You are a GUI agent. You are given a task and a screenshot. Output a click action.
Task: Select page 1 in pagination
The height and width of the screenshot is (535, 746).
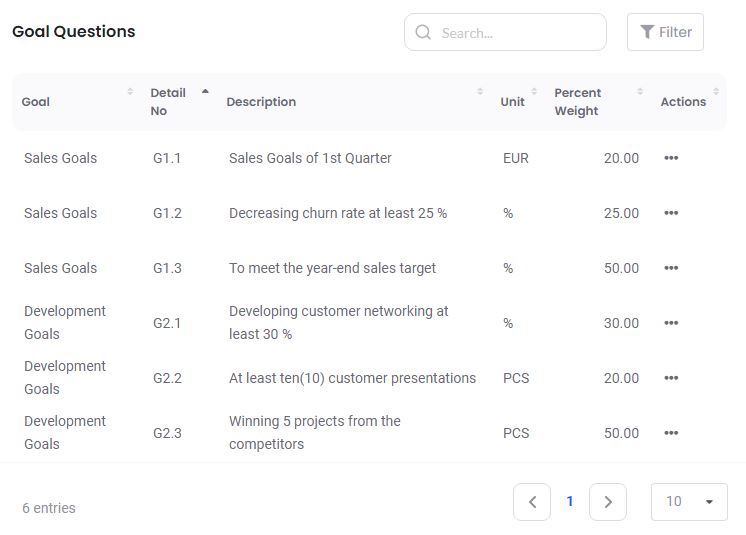pyautogui.click(x=570, y=501)
